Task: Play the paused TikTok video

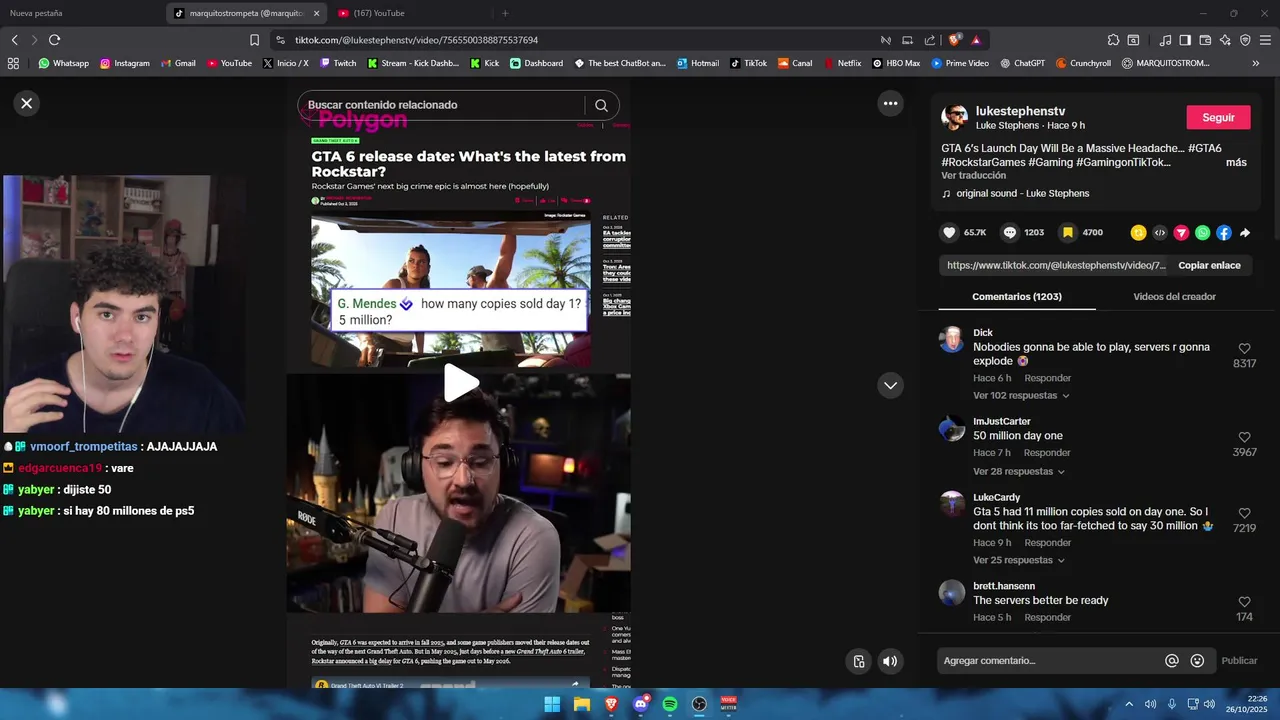Action: pyautogui.click(x=460, y=383)
